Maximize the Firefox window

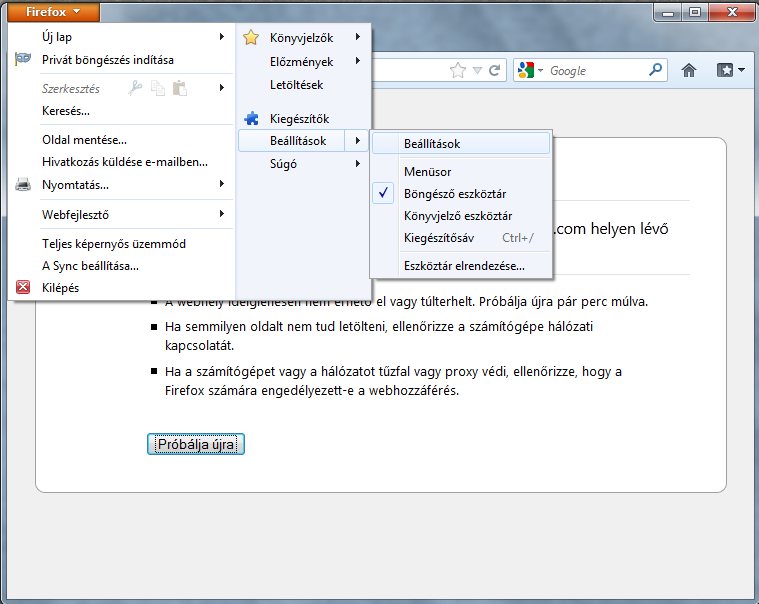click(695, 12)
